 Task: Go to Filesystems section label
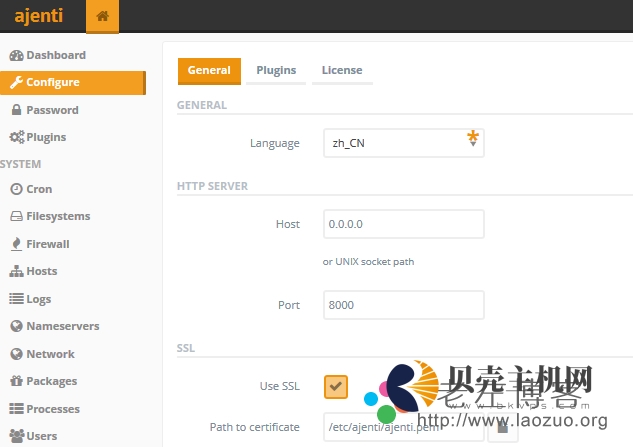pyautogui.click(x=58, y=216)
